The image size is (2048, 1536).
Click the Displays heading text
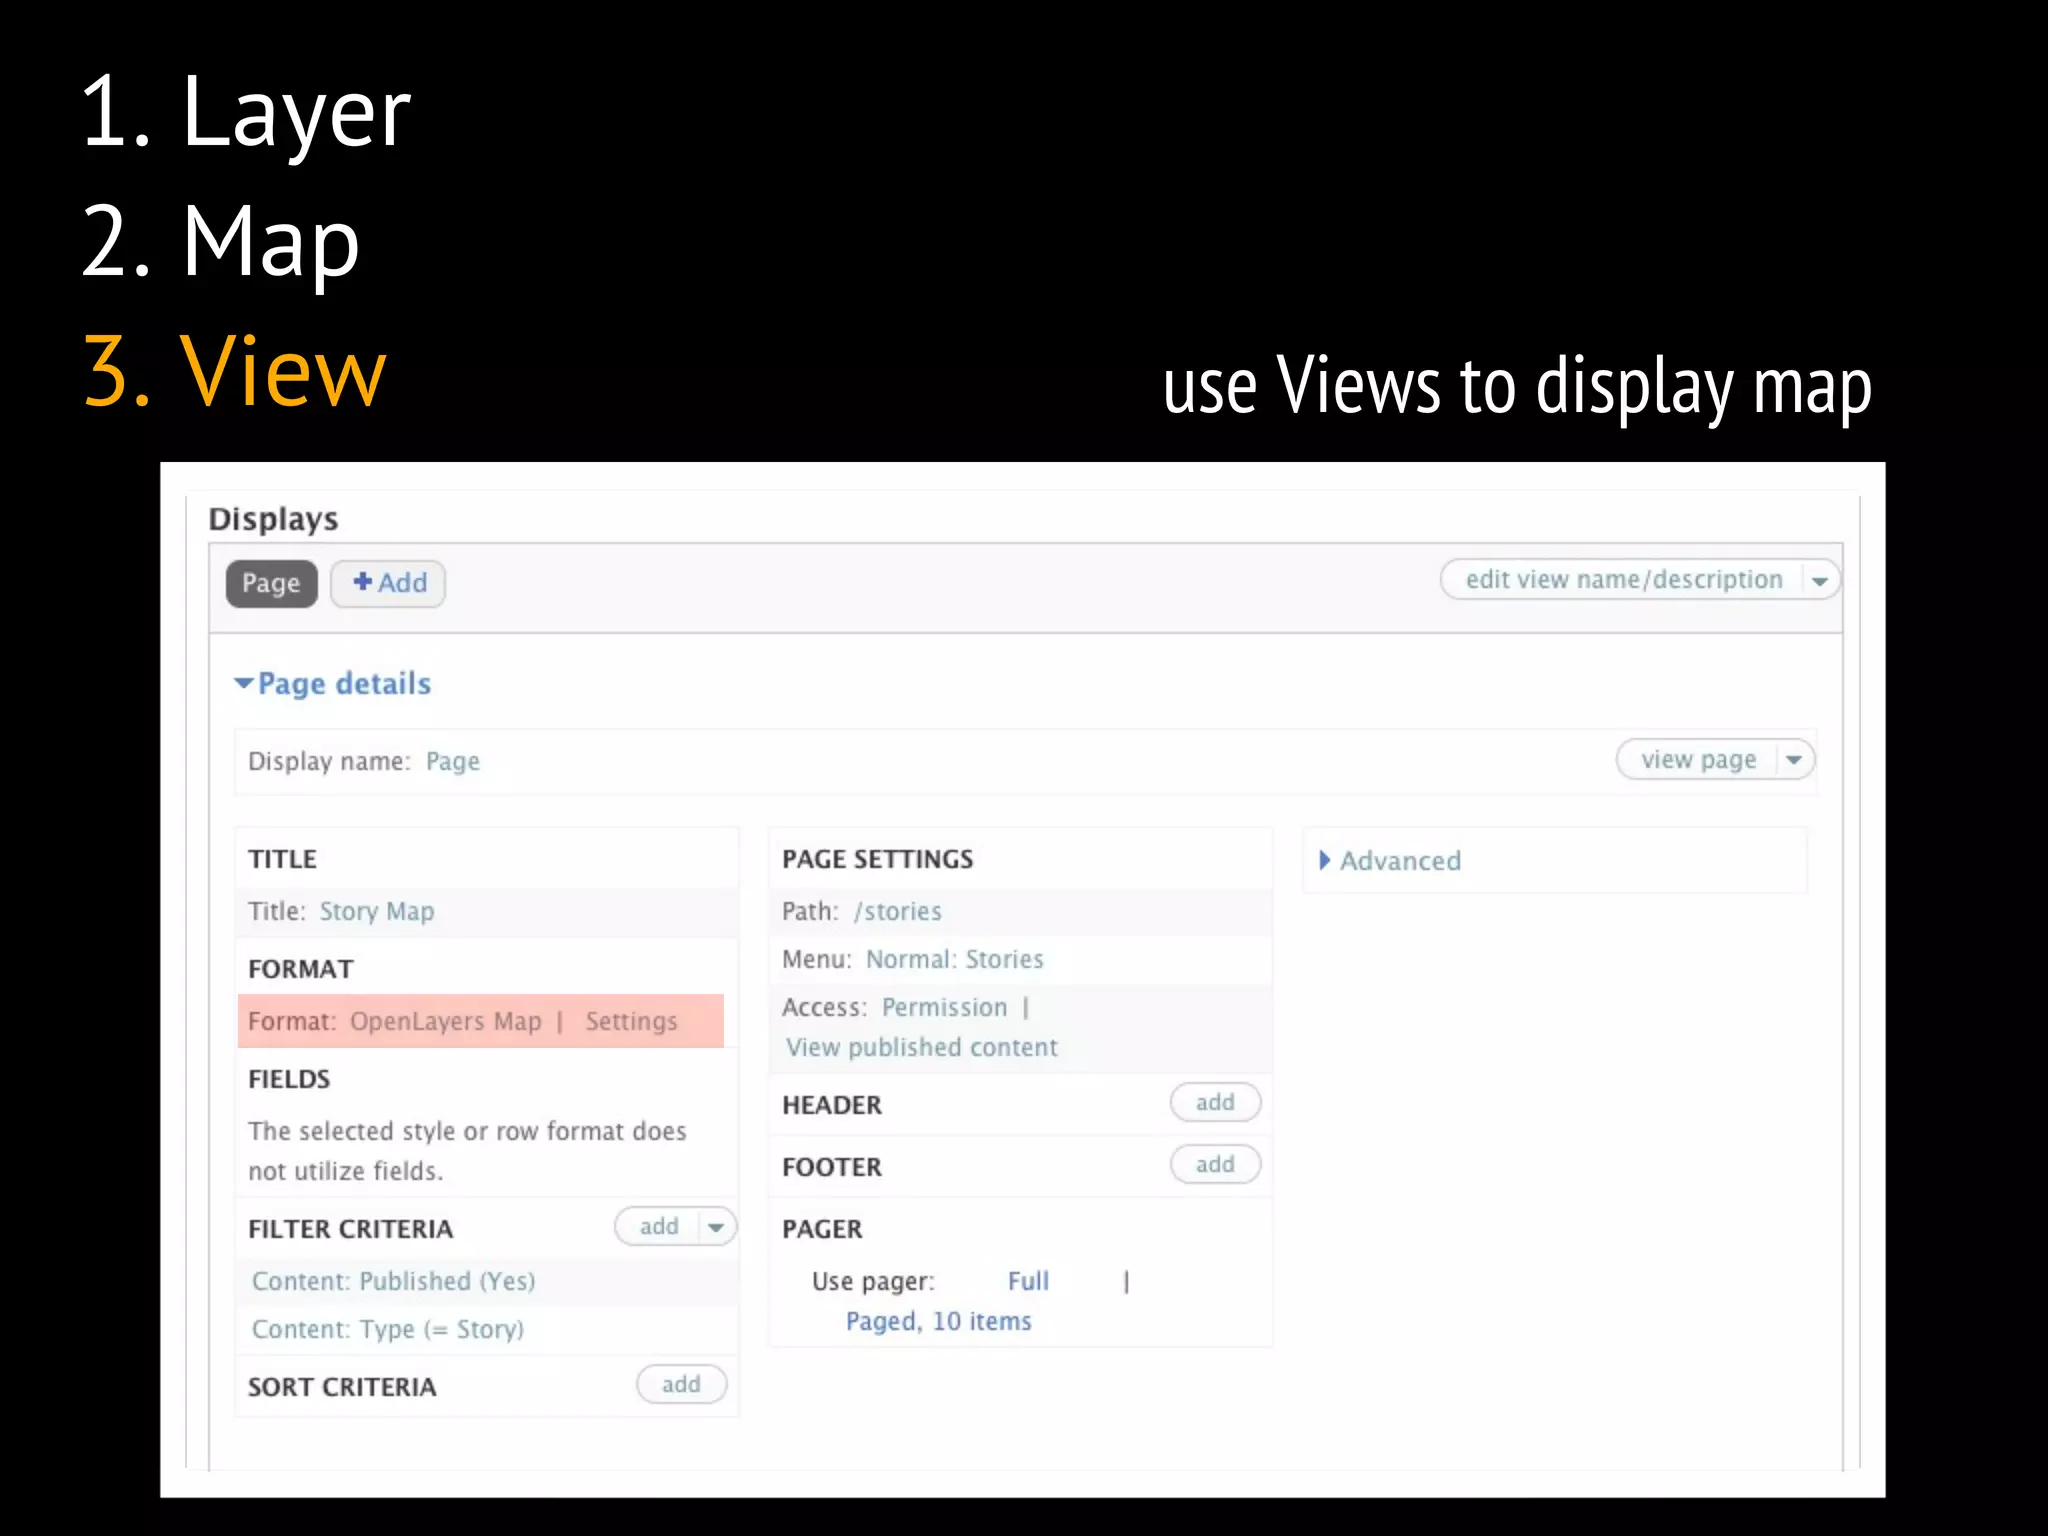[273, 519]
